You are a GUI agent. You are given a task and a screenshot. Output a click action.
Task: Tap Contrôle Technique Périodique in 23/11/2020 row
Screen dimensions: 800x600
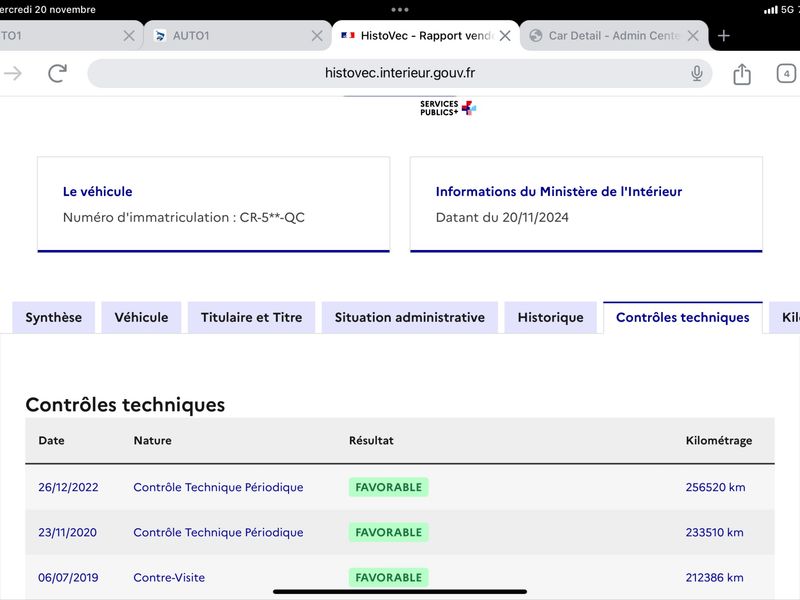tap(218, 532)
